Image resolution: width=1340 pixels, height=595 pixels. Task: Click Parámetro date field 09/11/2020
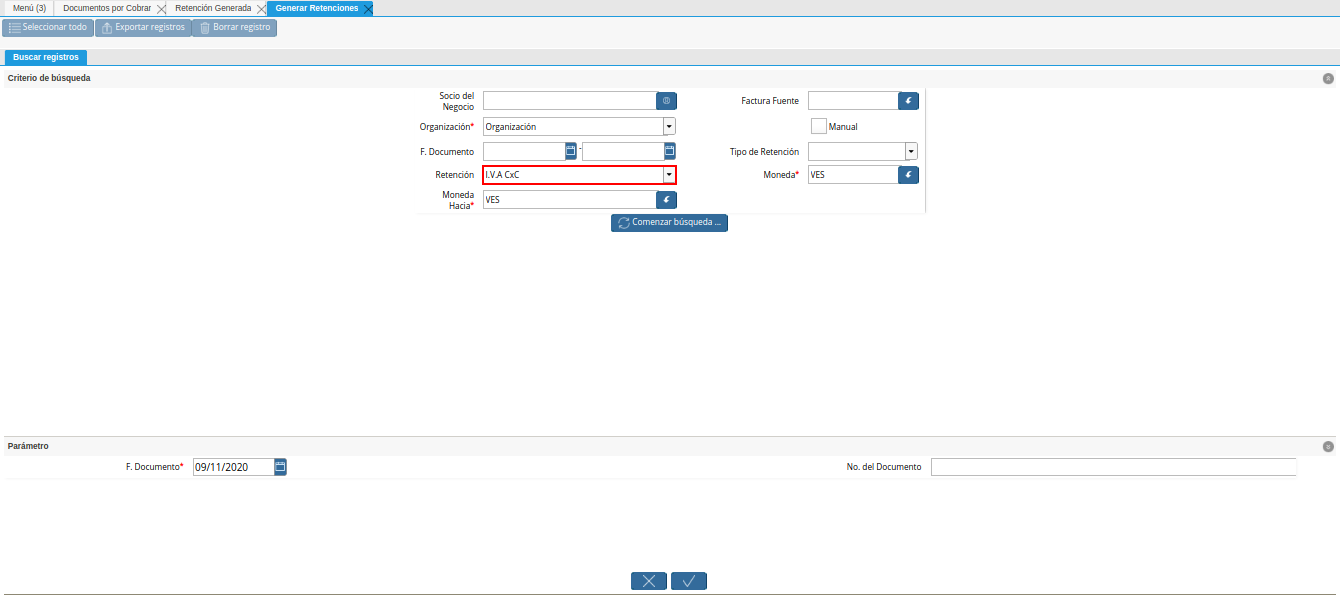point(233,467)
